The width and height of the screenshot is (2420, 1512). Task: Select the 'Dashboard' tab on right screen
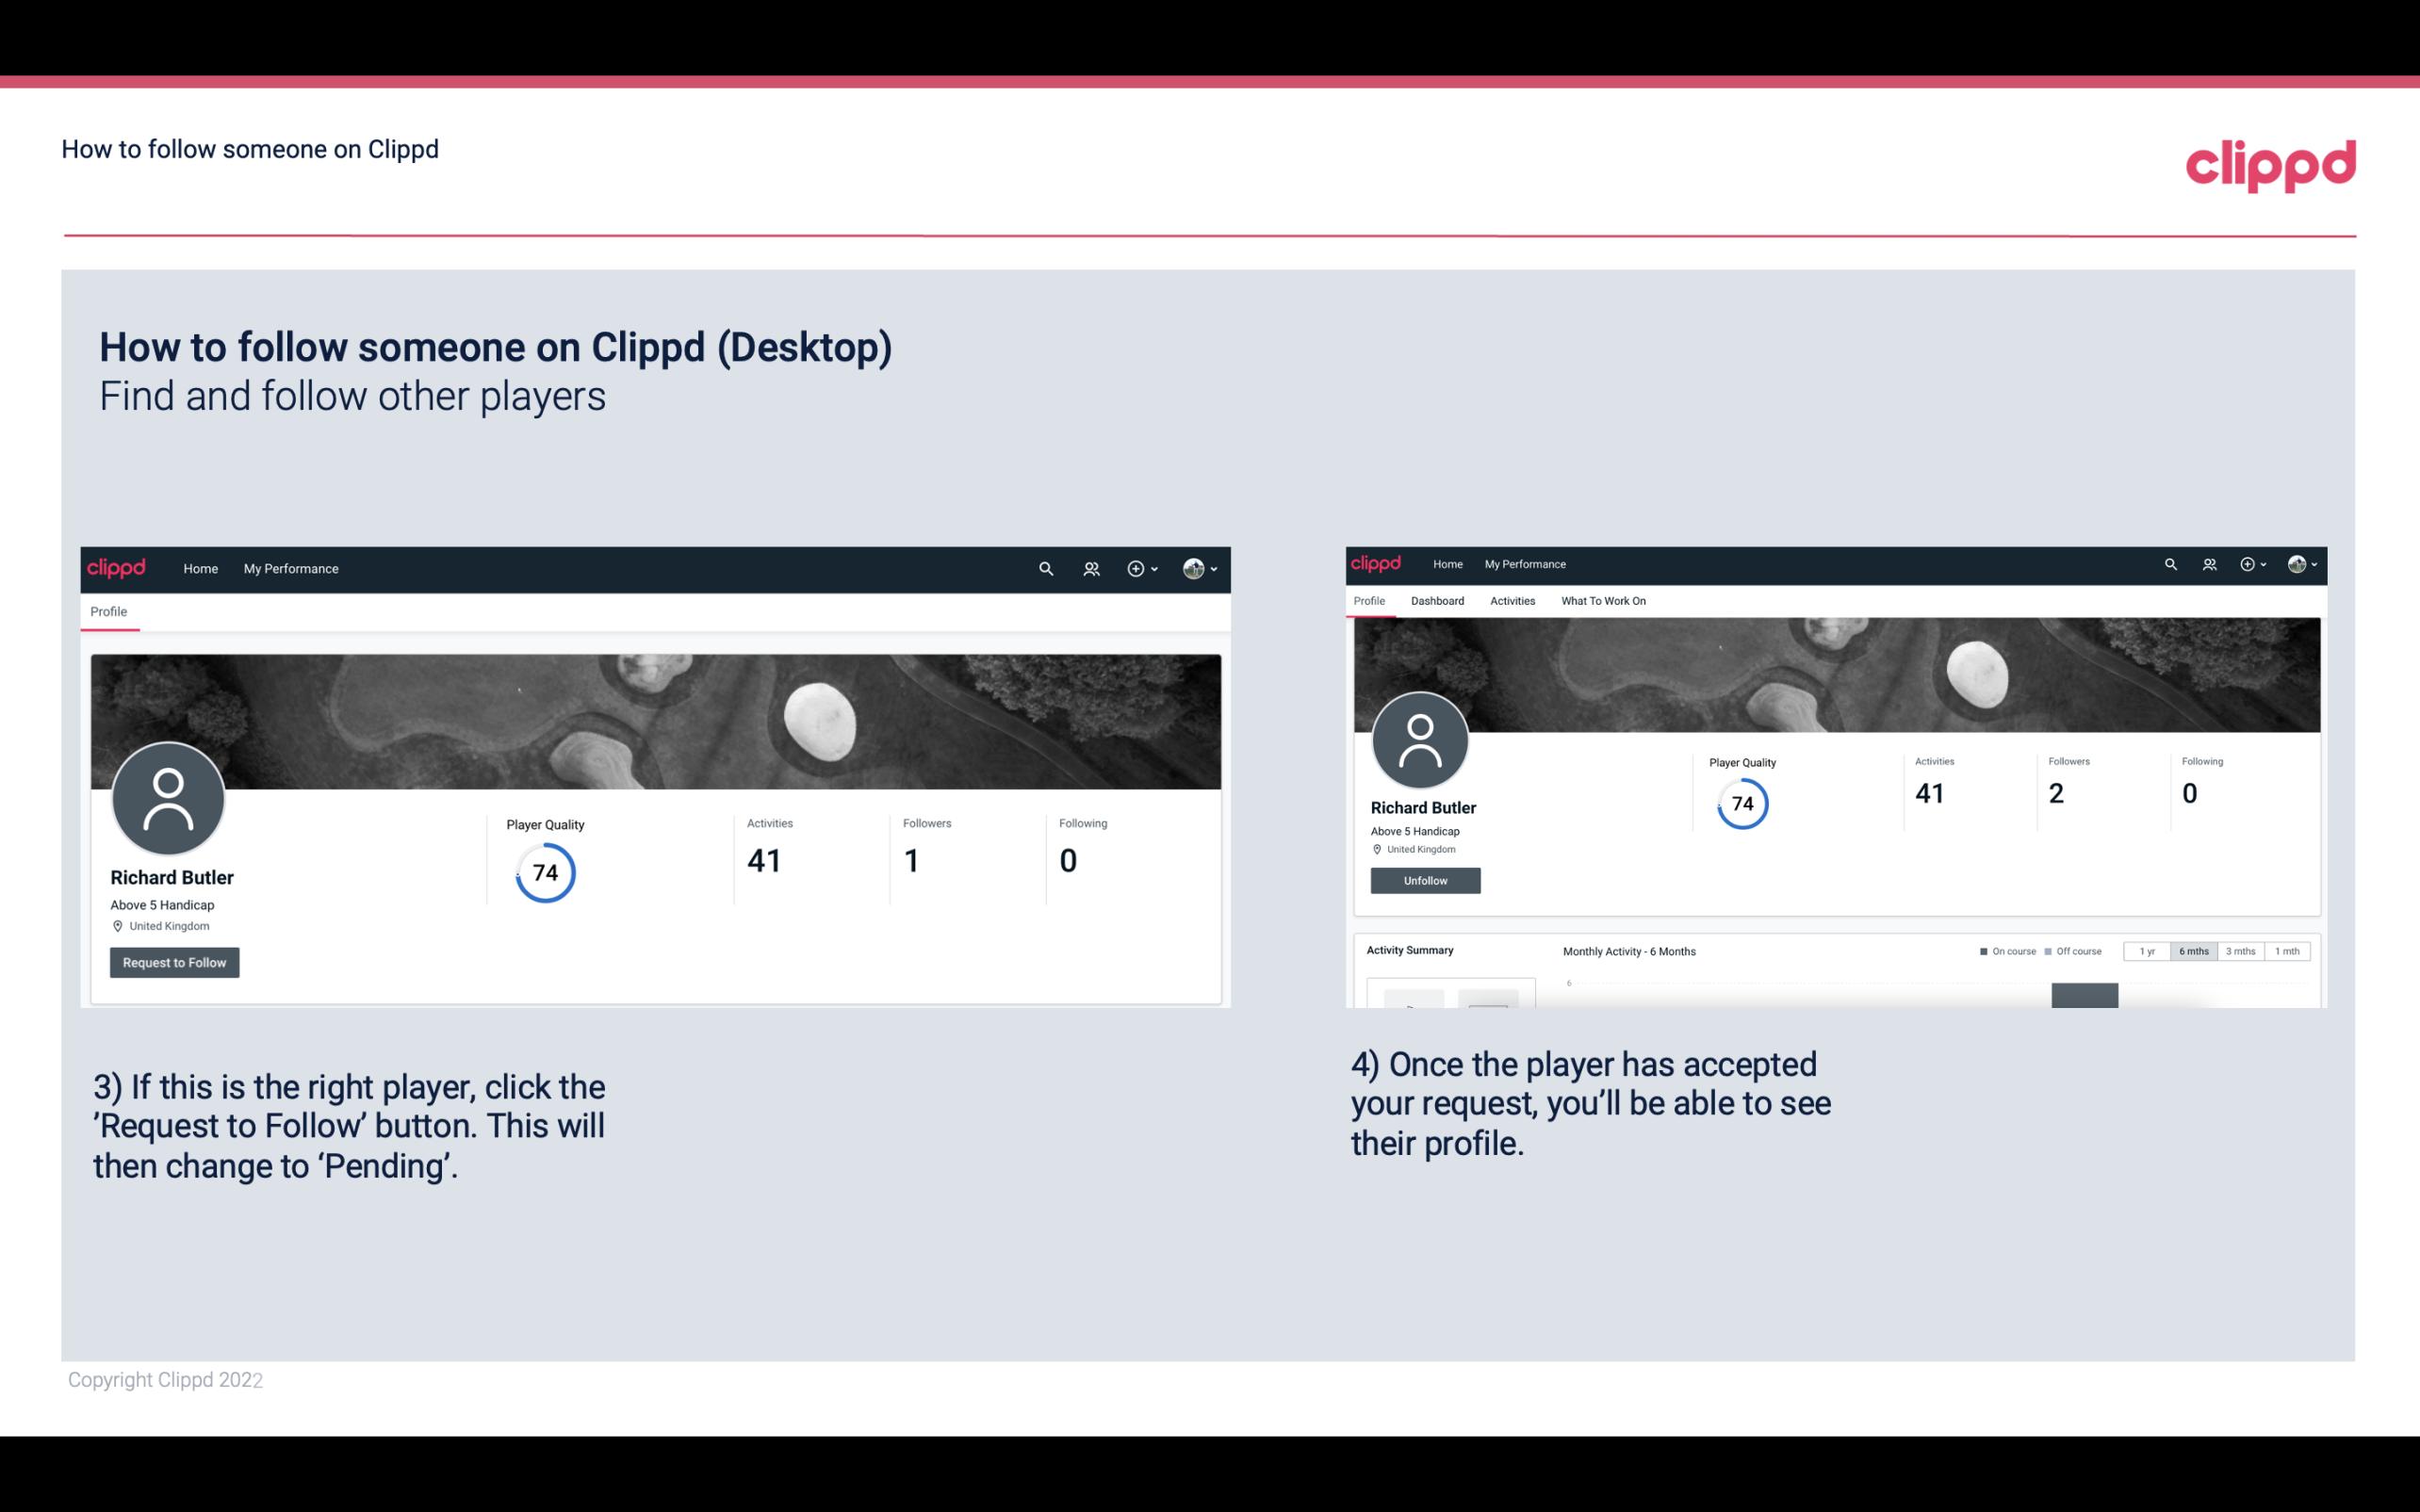tap(1435, 599)
